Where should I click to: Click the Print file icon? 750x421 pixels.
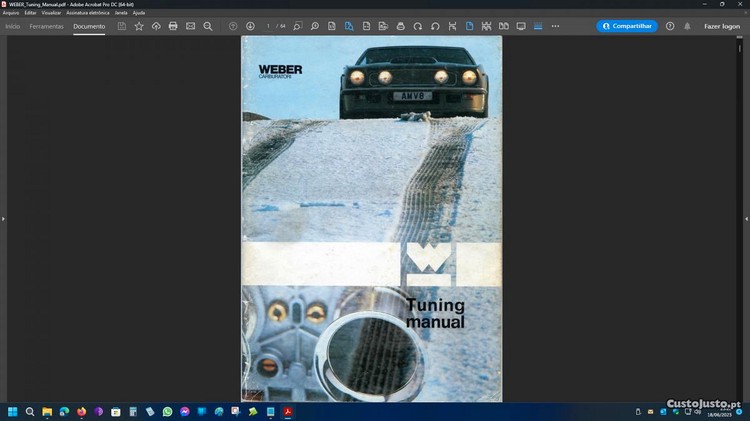[173, 26]
